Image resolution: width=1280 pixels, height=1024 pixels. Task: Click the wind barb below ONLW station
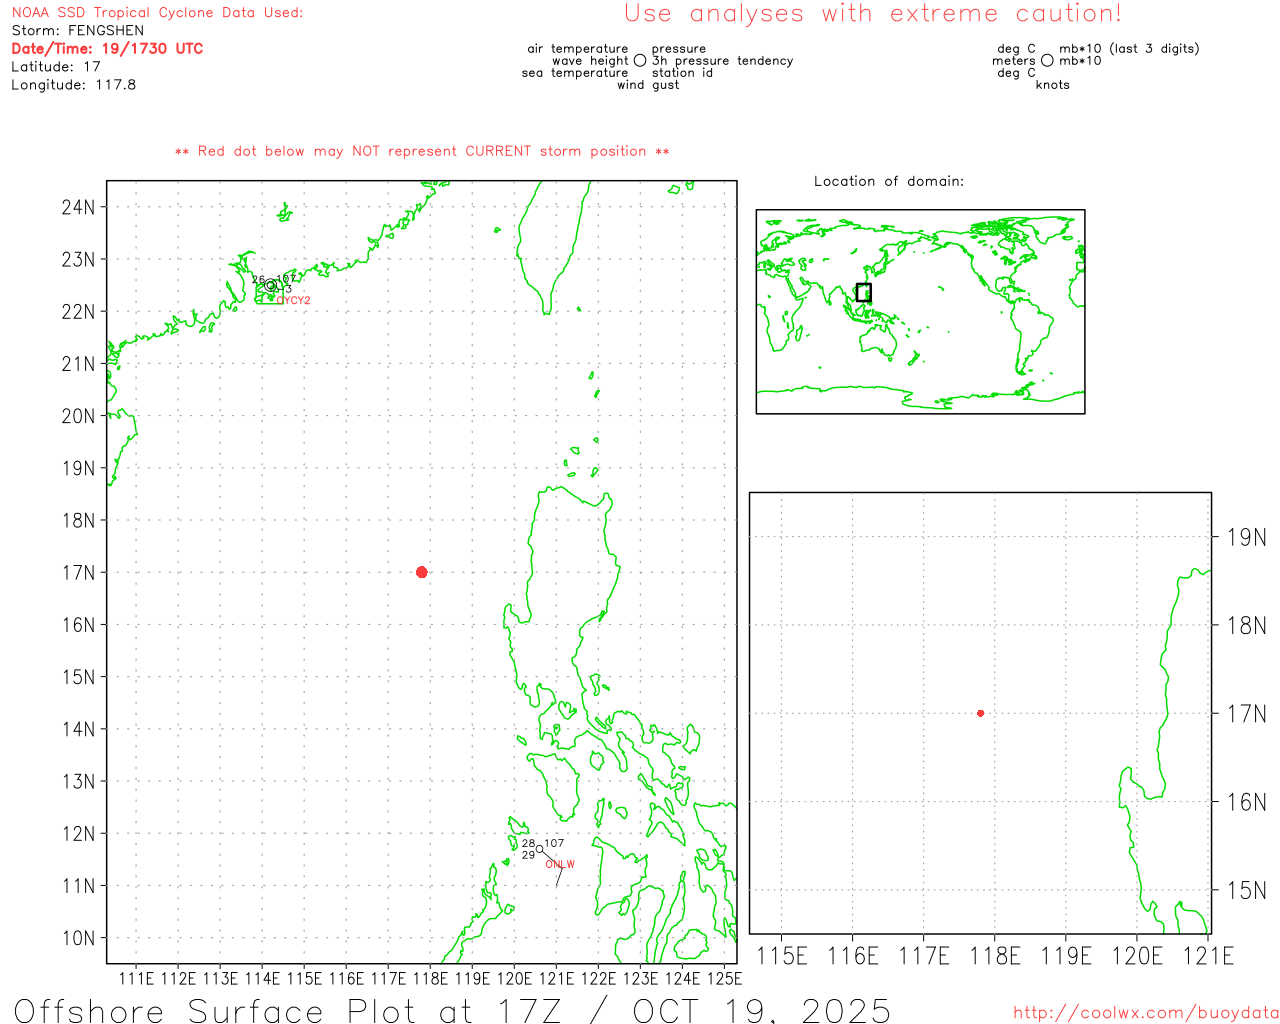coord(559,876)
